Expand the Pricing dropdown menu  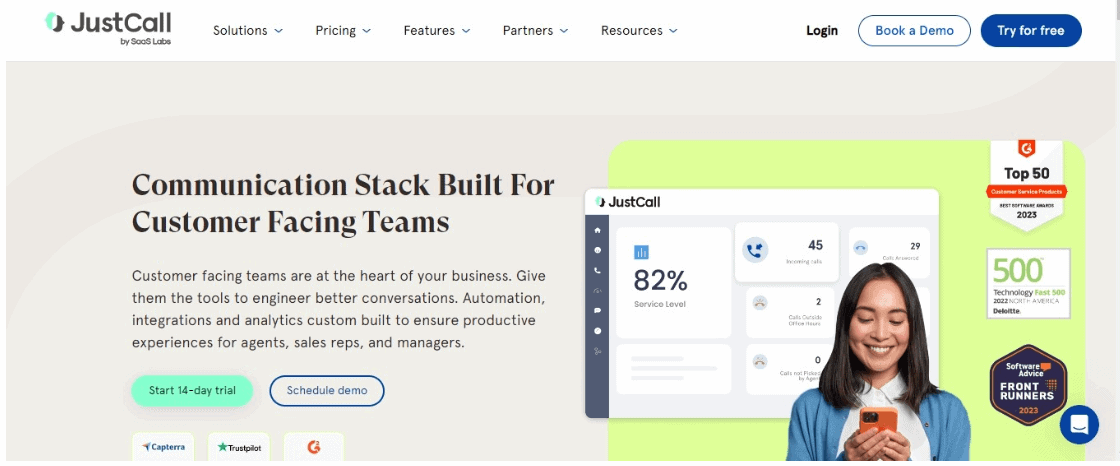pos(343,31)
